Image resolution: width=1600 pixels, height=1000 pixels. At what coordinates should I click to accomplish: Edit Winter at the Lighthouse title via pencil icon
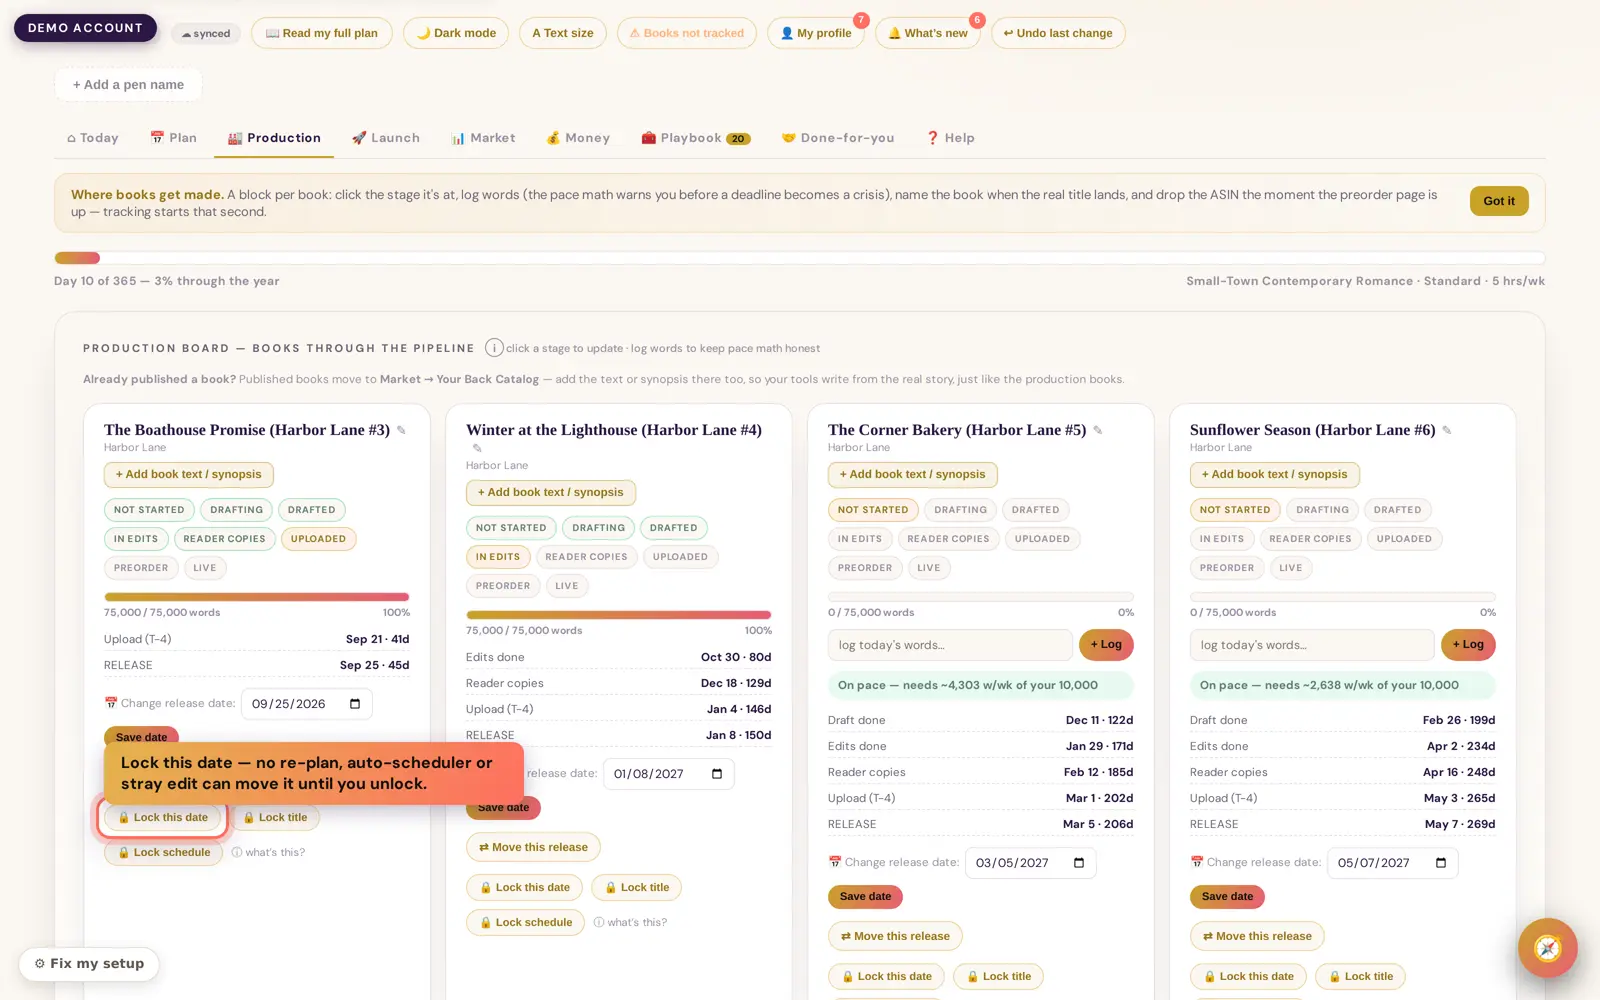477,448
